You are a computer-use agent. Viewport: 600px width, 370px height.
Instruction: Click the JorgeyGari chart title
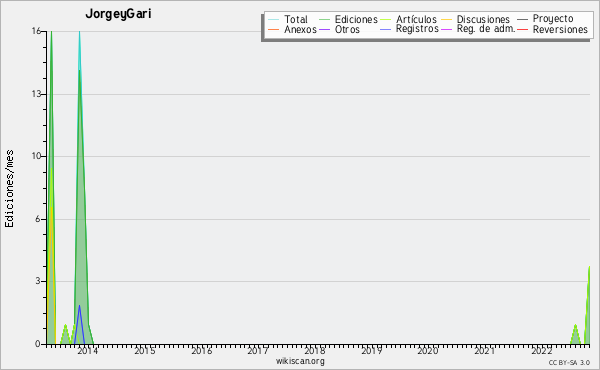point(118,14)
